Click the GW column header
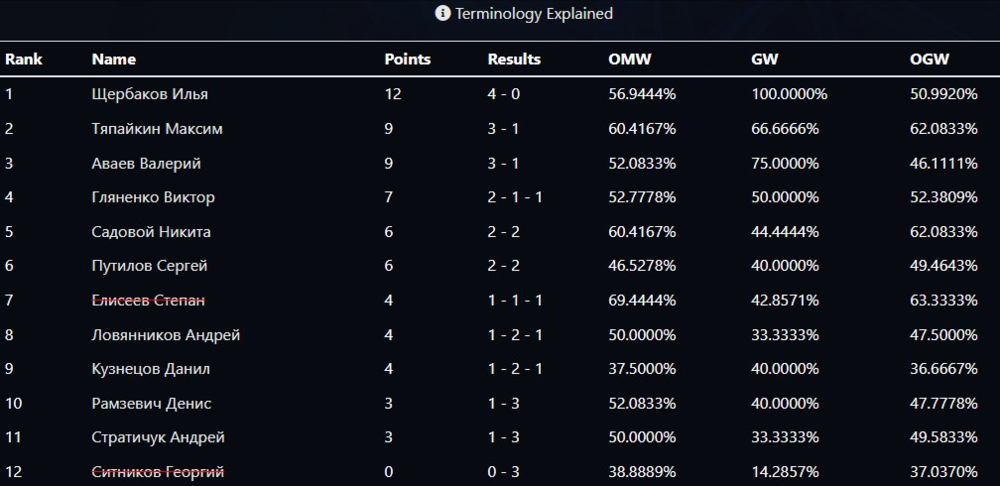The image size is (1000, 486). click(764, 59)
